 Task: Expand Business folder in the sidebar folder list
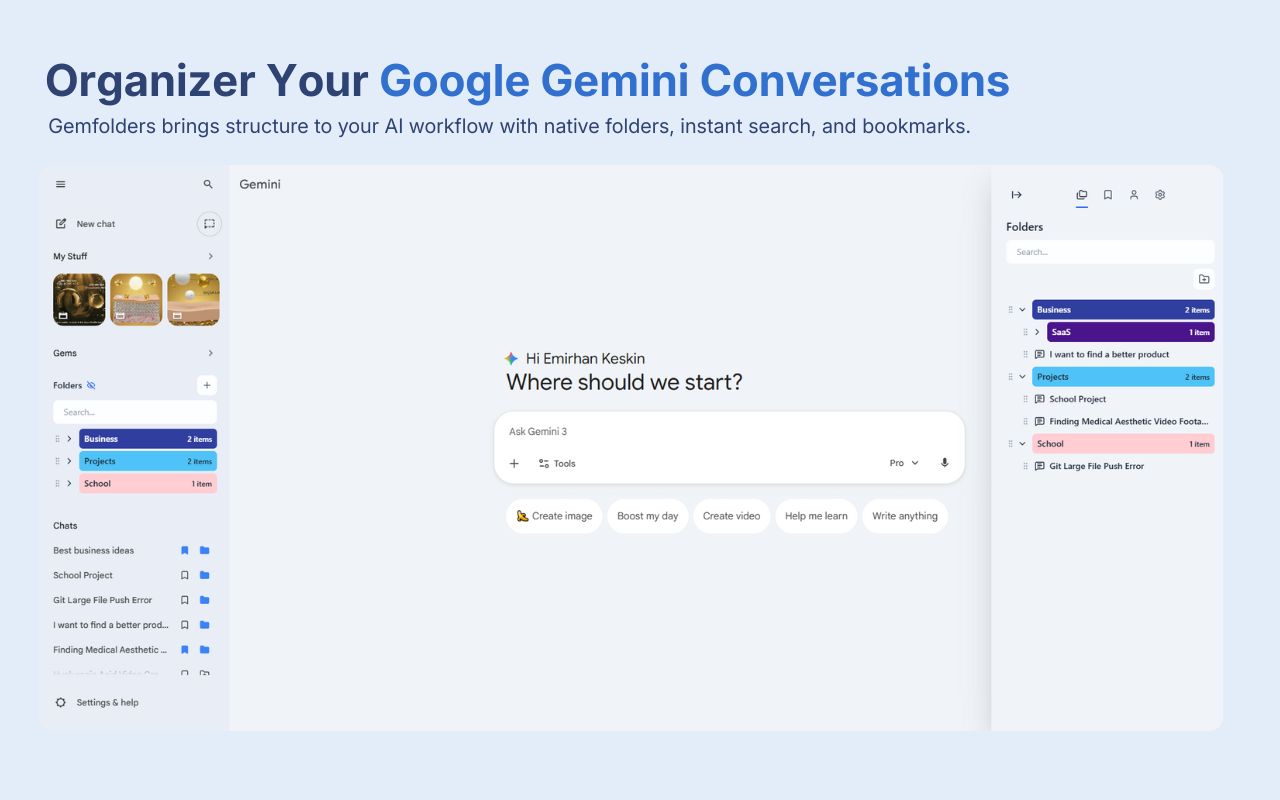click(69, 439)
